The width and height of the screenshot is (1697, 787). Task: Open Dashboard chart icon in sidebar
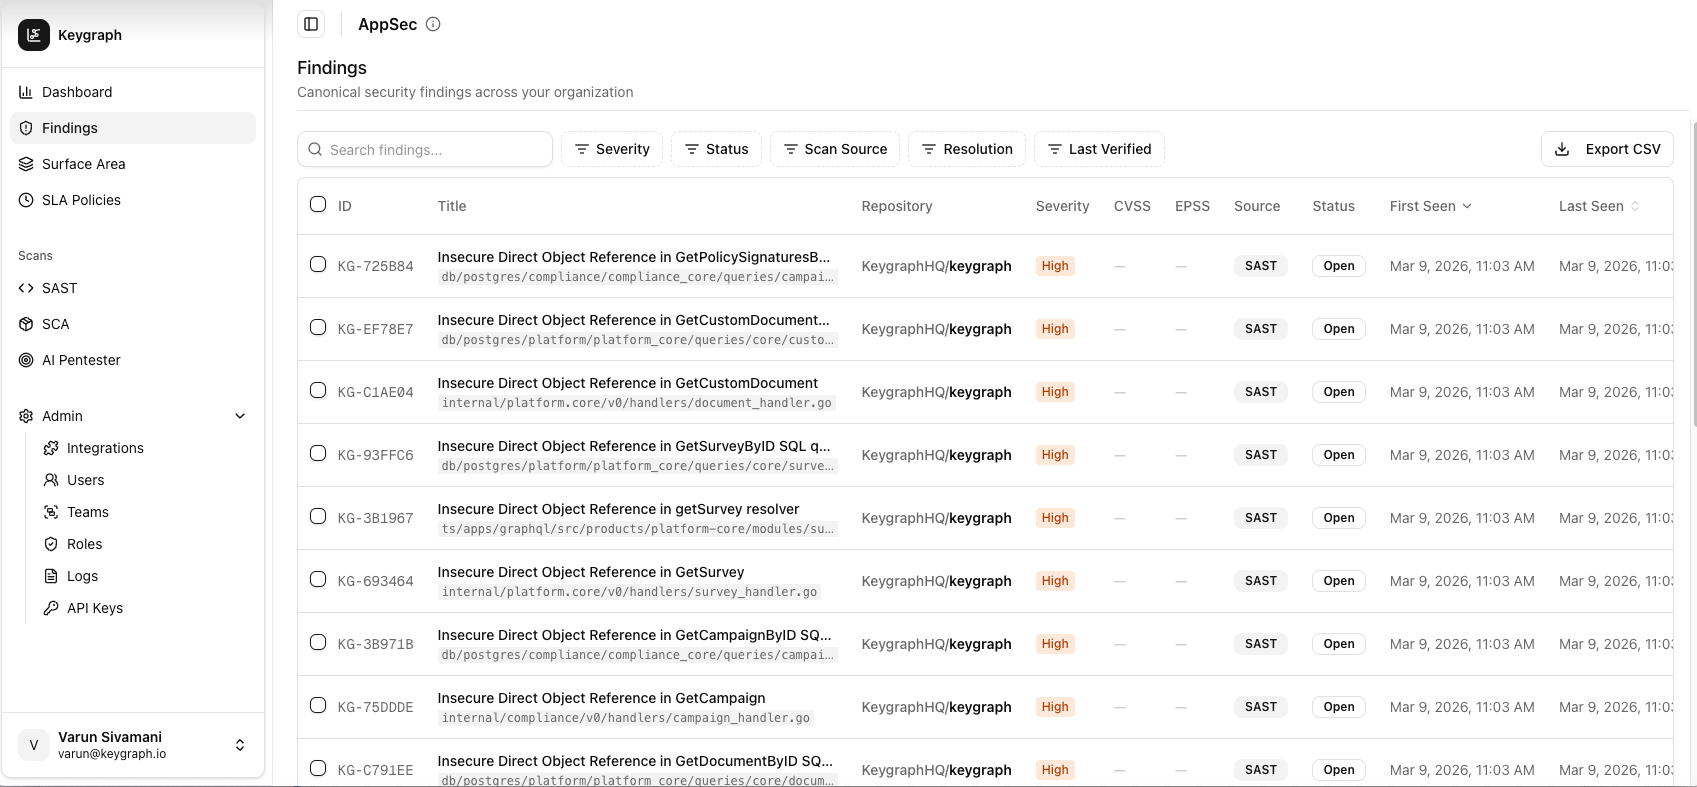tap(26, 92)
